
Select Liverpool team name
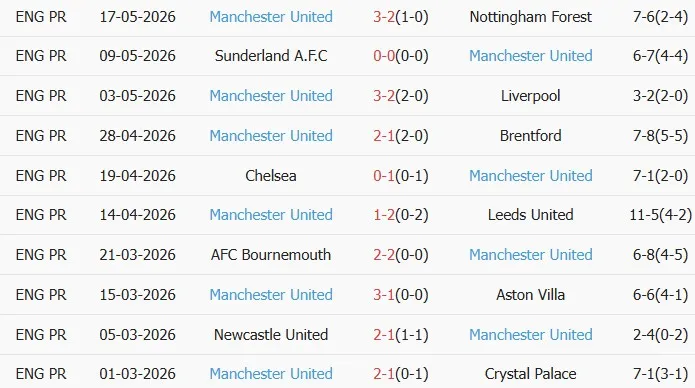531,96
